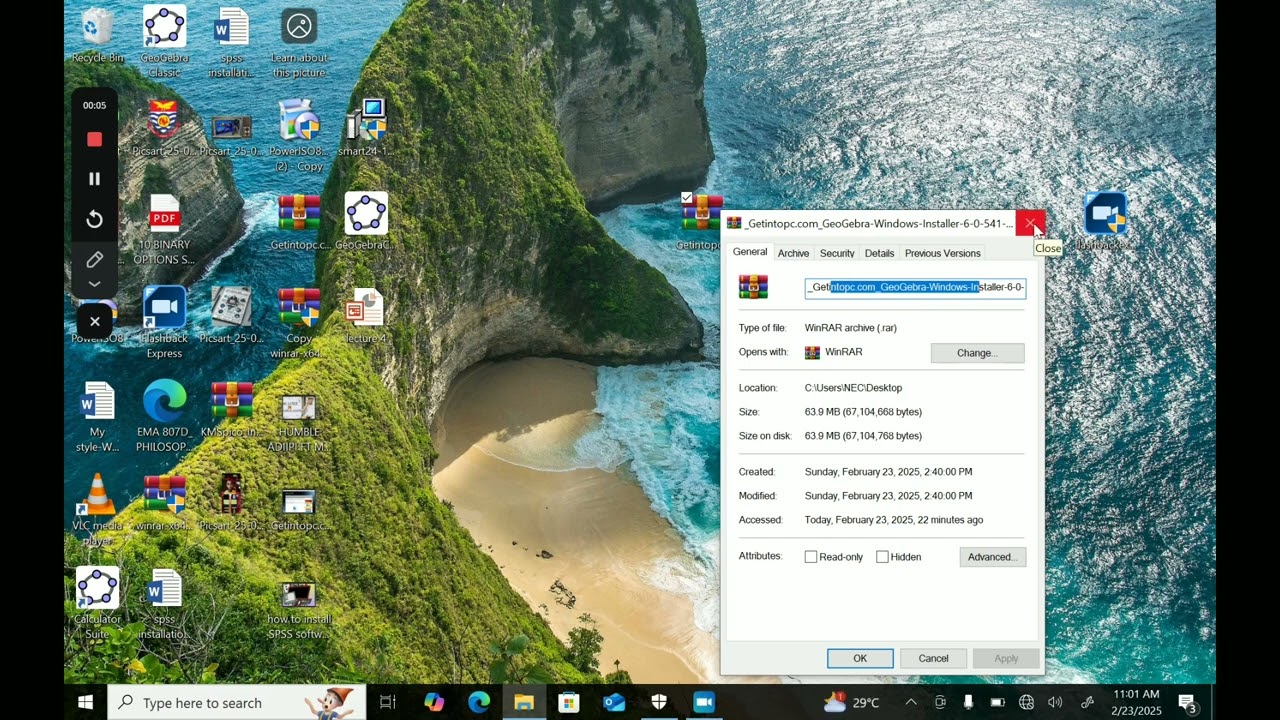The image size is (1280, 720).
Task: Switch to the Archive tab
Action: (x=793, y=253)
